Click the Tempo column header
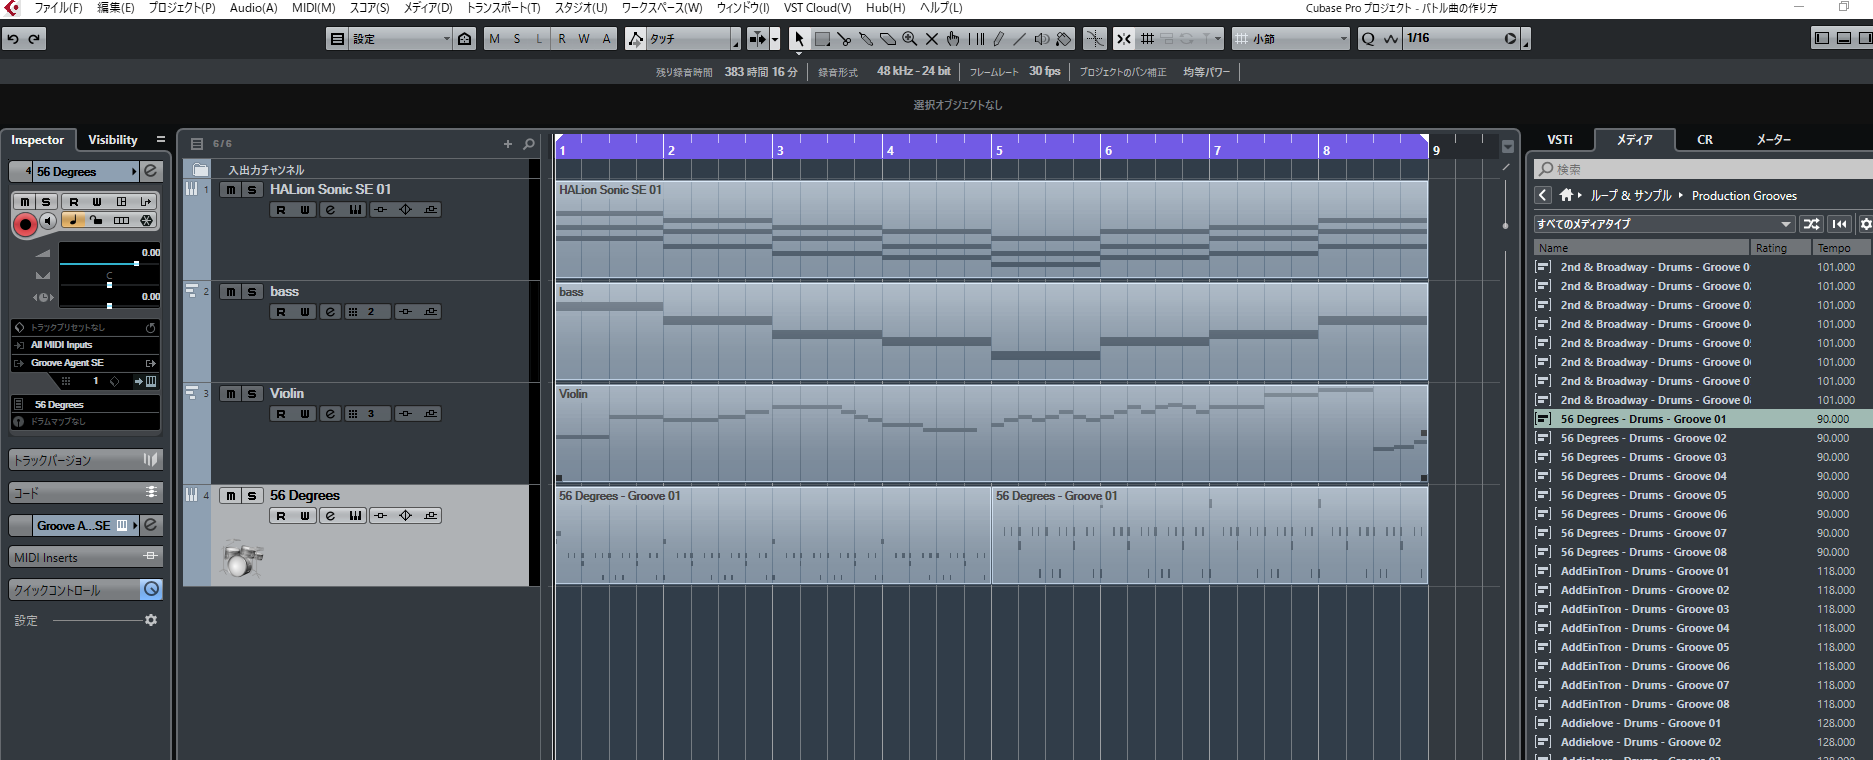1873x760 pixels. 1841,248
